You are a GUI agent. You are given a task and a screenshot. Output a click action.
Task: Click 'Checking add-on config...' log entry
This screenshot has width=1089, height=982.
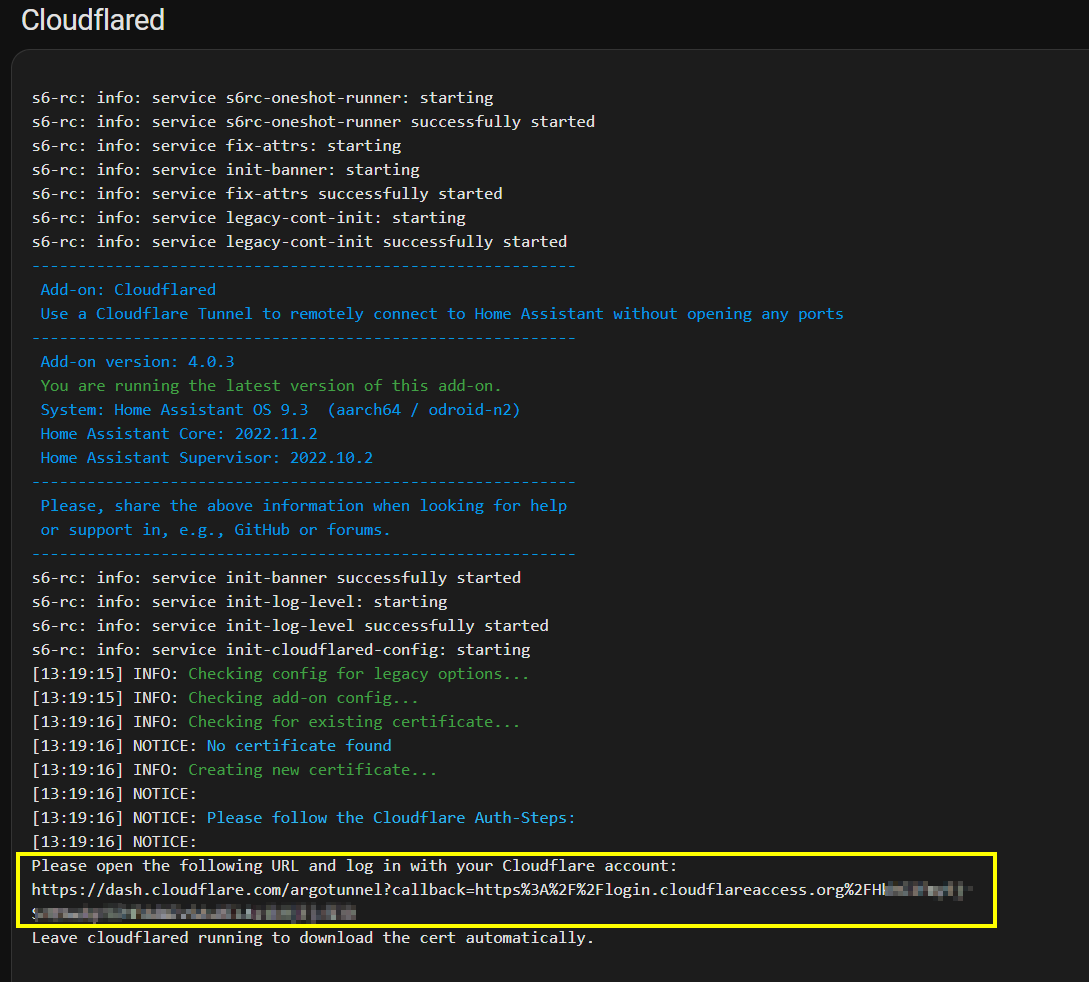[225, 698]
